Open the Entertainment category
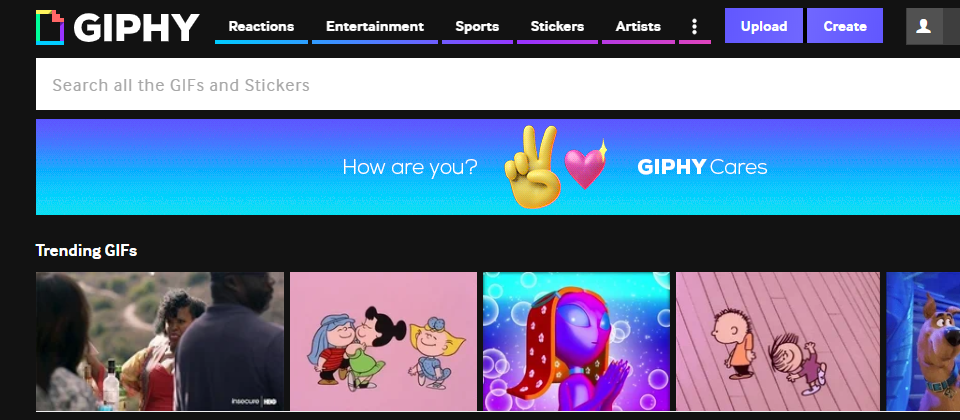This screenshot has height=420, width=960. coord(375,26)
